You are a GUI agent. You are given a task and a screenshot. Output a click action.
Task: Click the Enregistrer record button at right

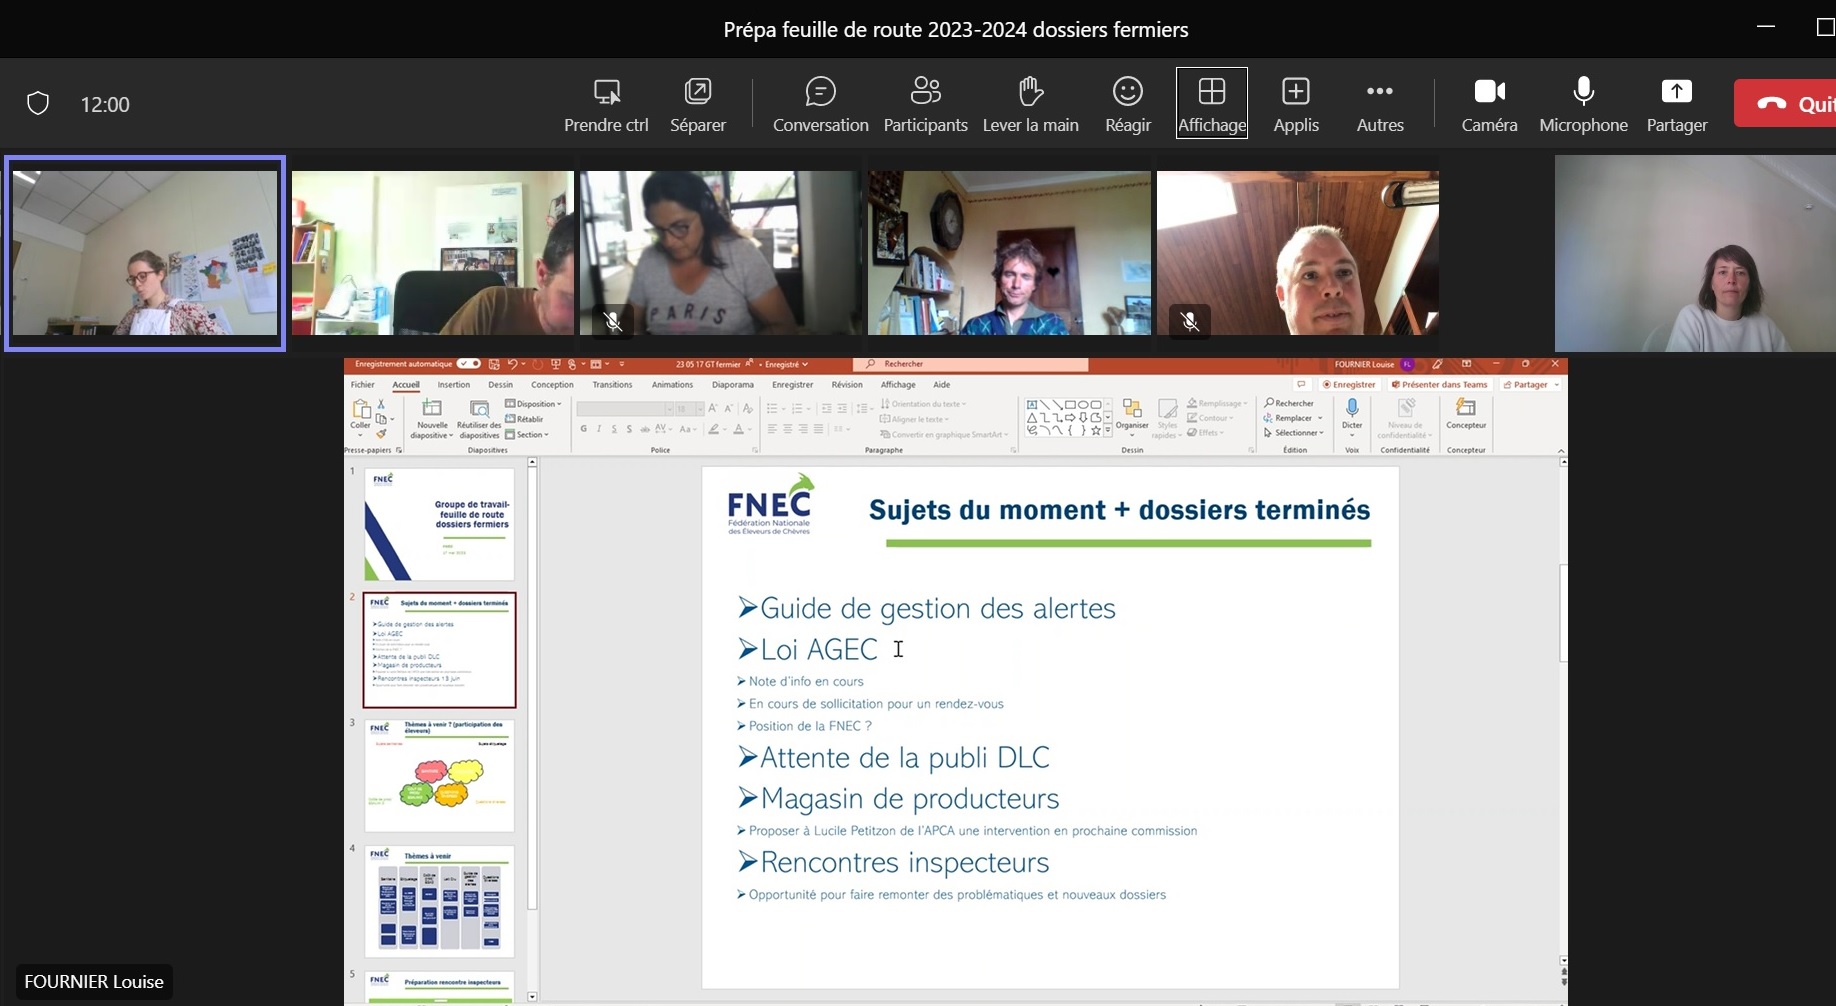click(x=1349, y=385)
